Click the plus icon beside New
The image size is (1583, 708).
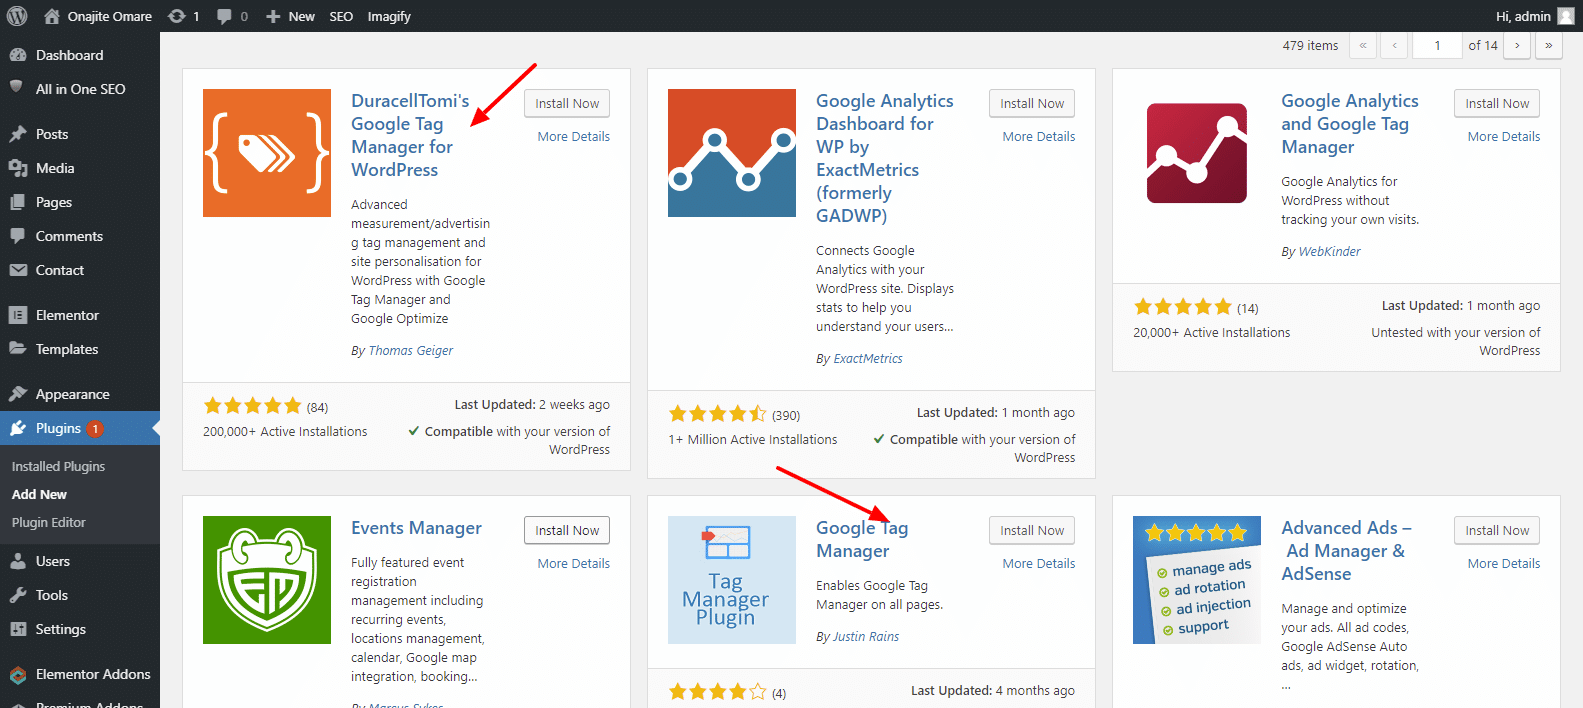[x=273, y=17]
